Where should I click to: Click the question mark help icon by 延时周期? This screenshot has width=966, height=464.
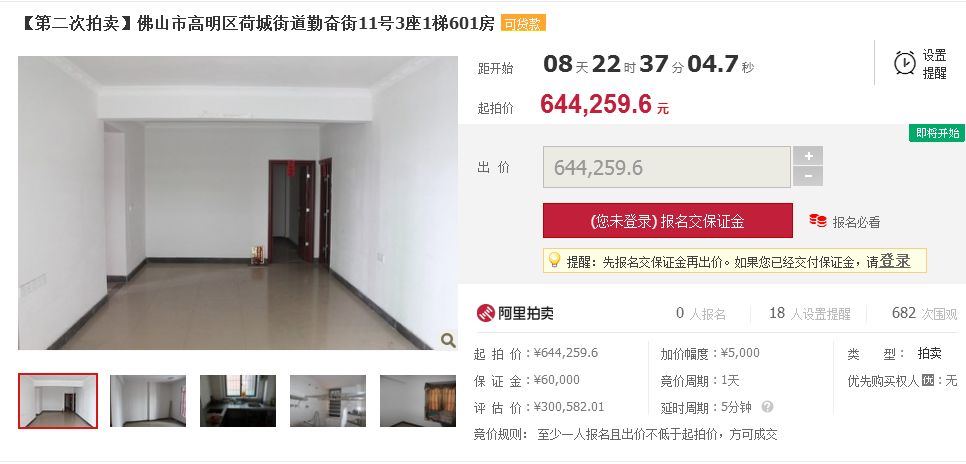[x=767, y=407]
